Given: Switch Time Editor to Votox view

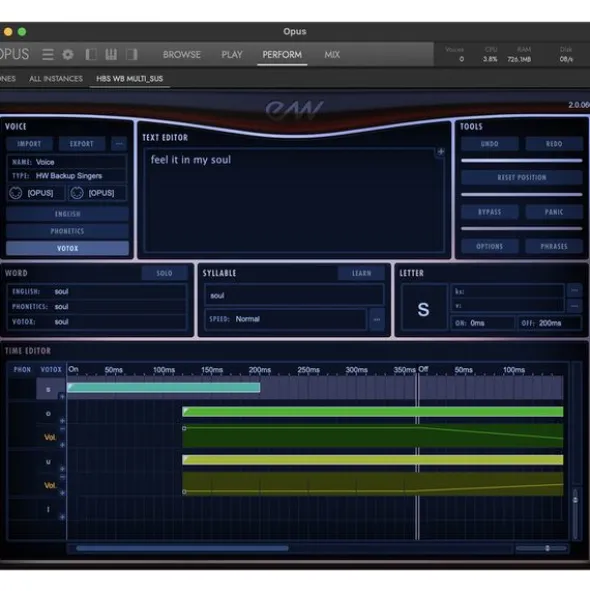Looking at the screenshot, I should (51, 369).
